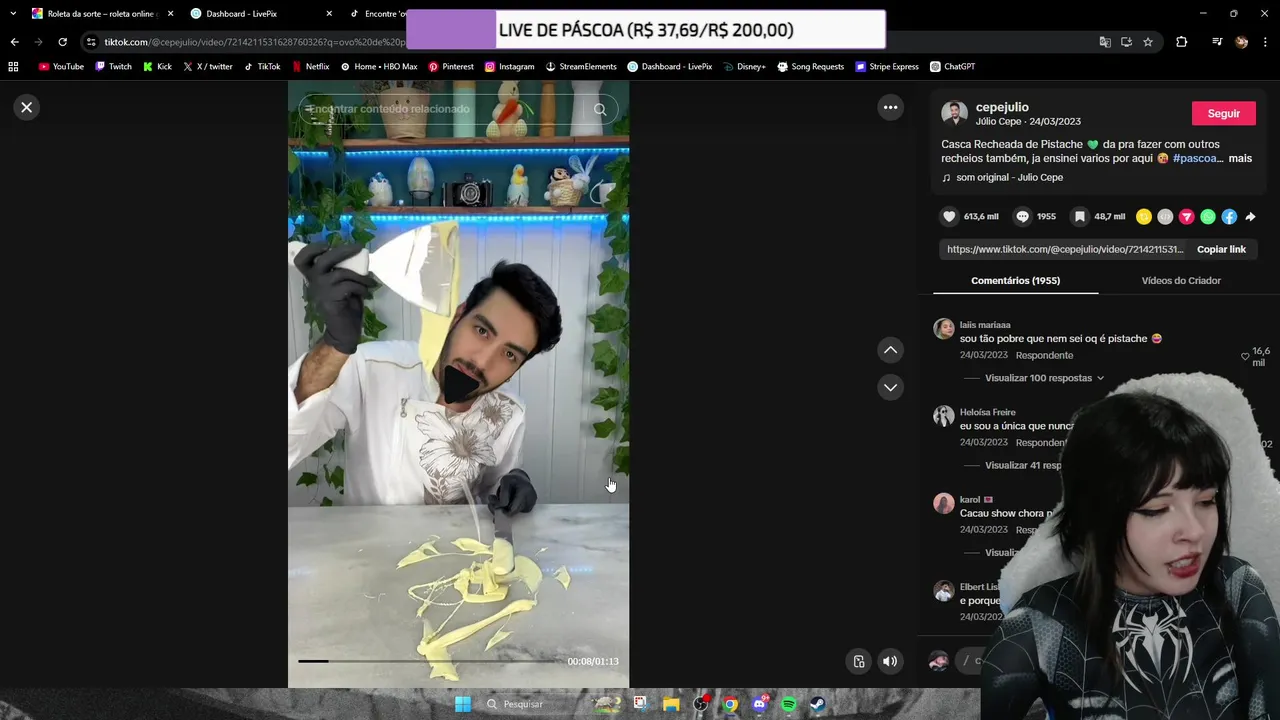Screen dimensions: 1280x720
Task: Open the Stripe Express bookmark
Action: click(x=887, y=67)
